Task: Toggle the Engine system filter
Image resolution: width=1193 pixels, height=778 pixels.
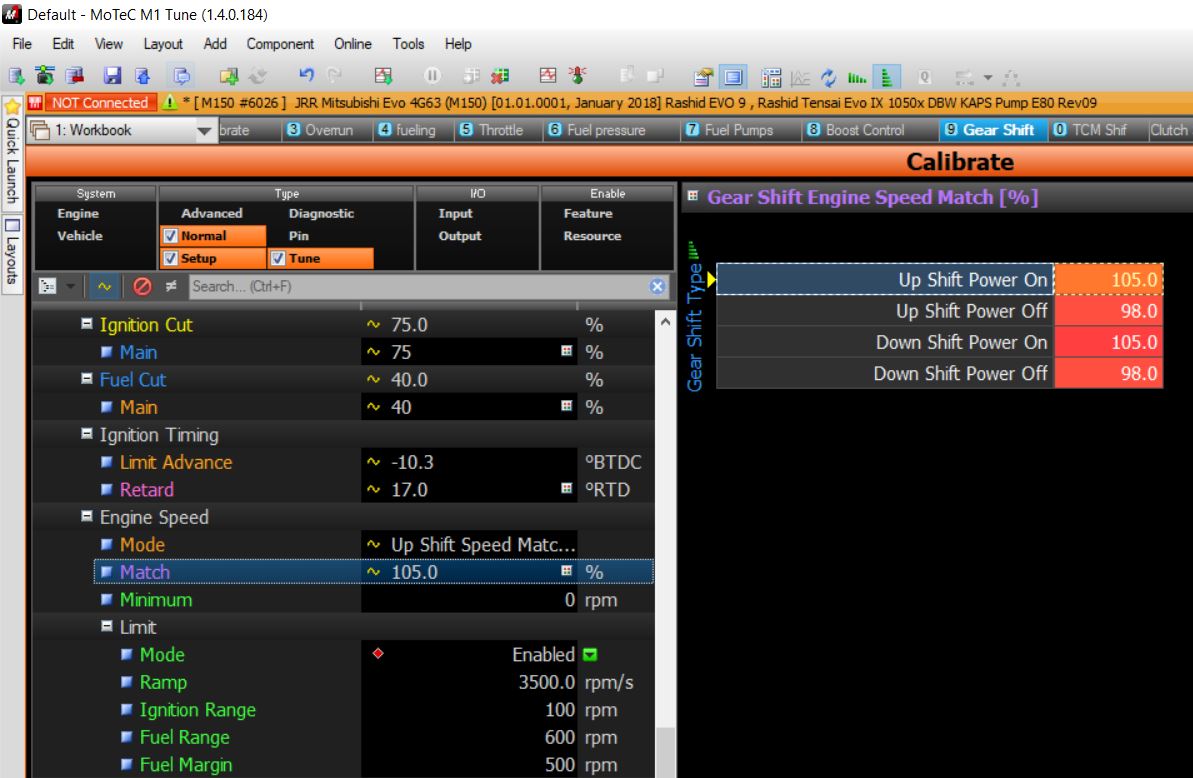Action: click(78, 214)
